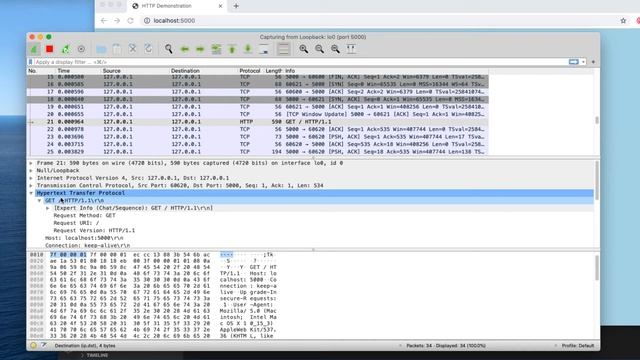This screenshot has width=640, height=360.
Task: Expand Expert Info Chat/Sequence node
Action: tap(48, 208)
